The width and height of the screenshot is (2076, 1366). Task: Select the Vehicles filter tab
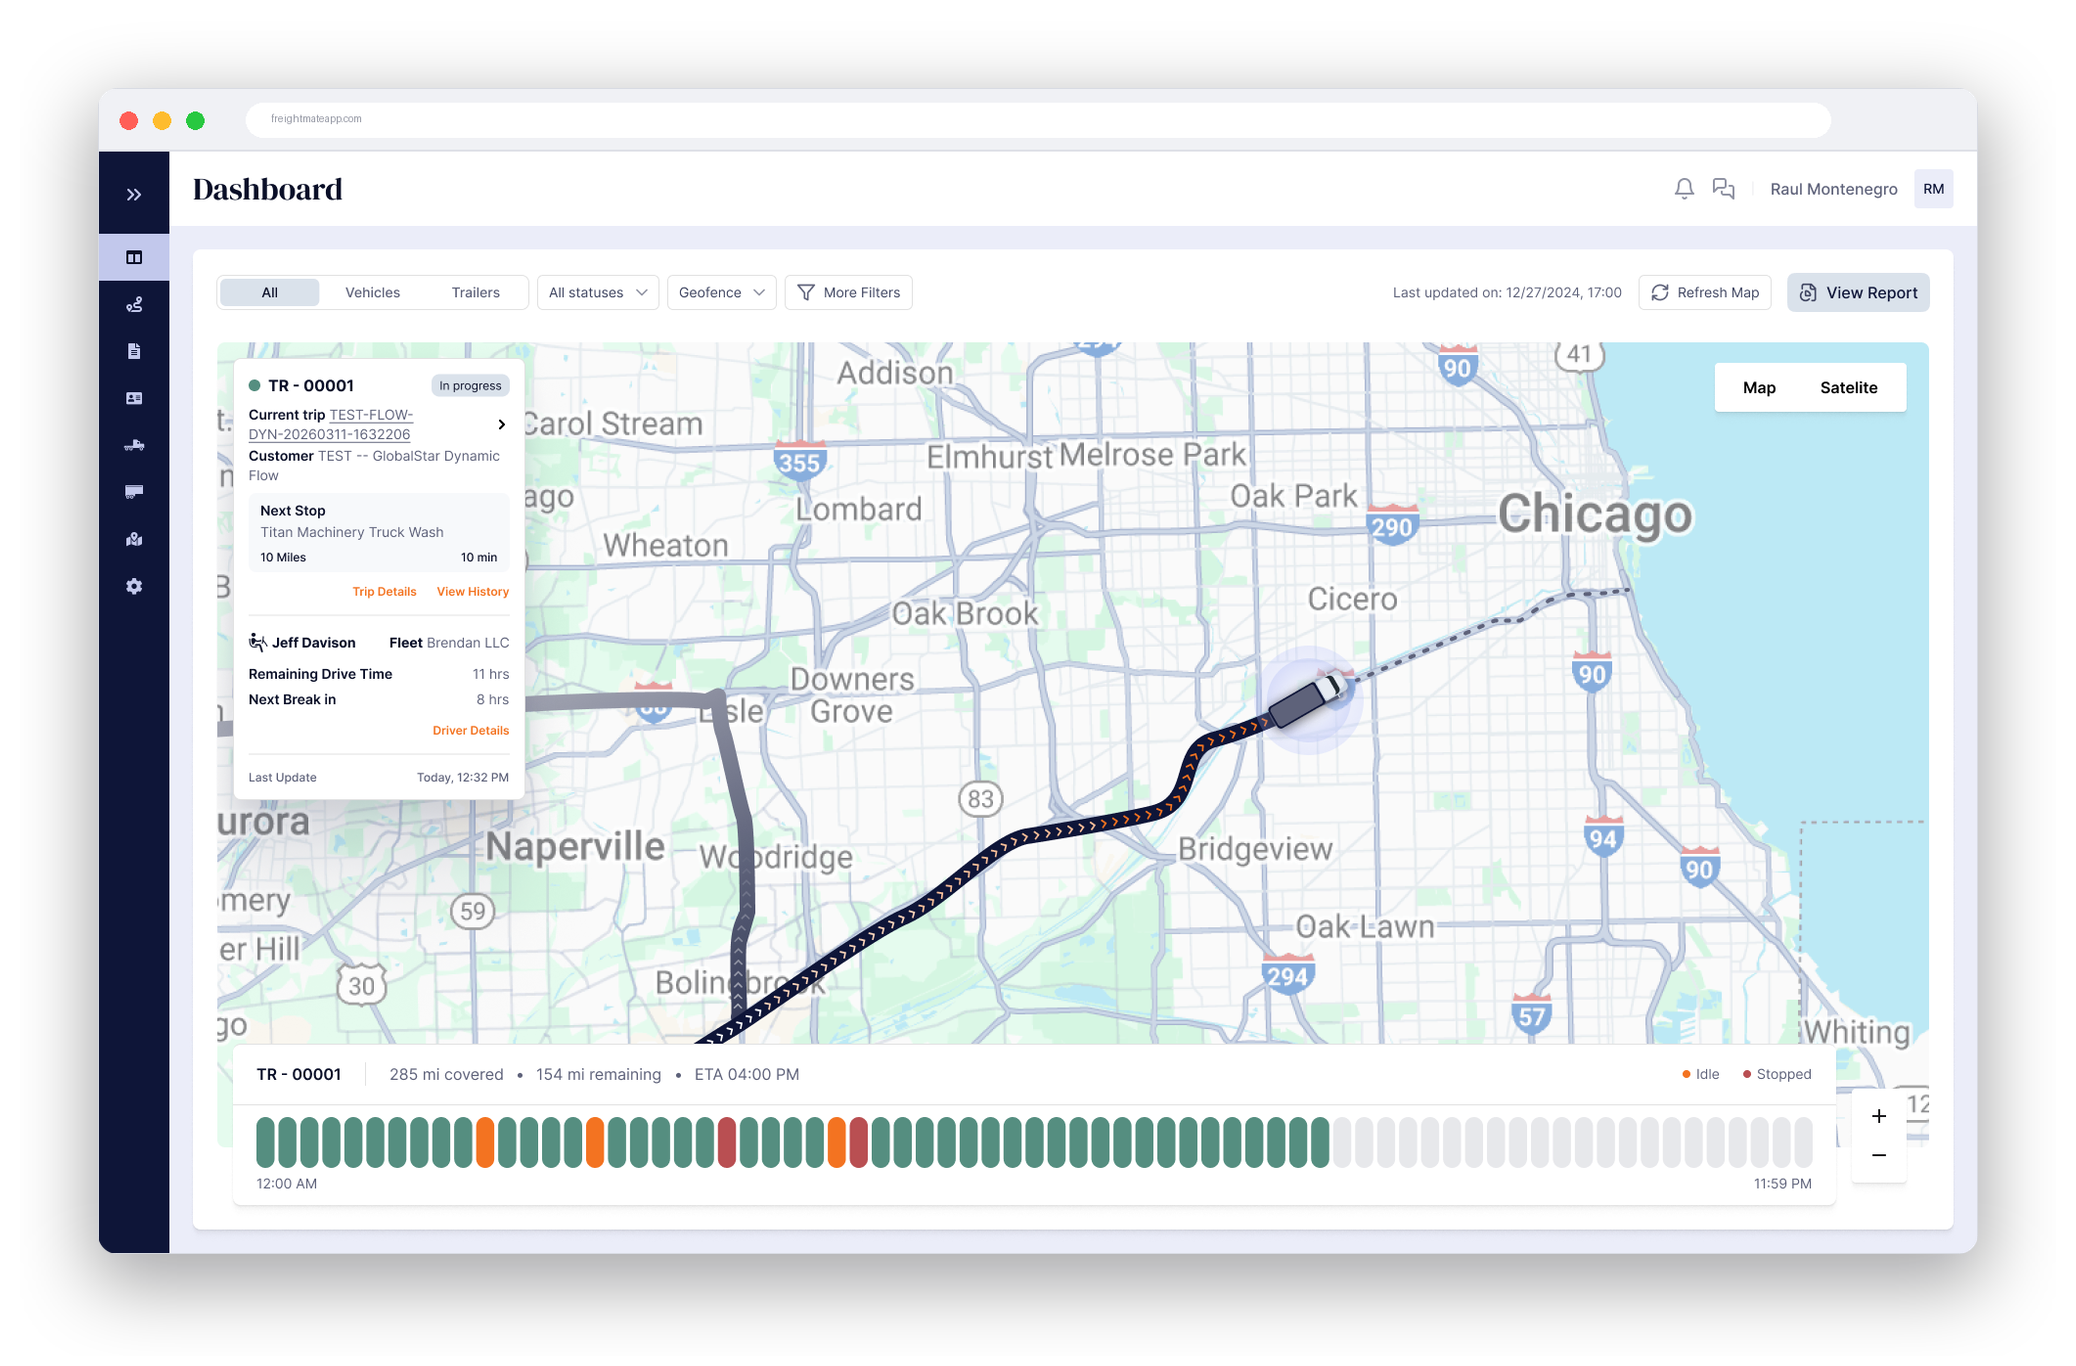372,292
